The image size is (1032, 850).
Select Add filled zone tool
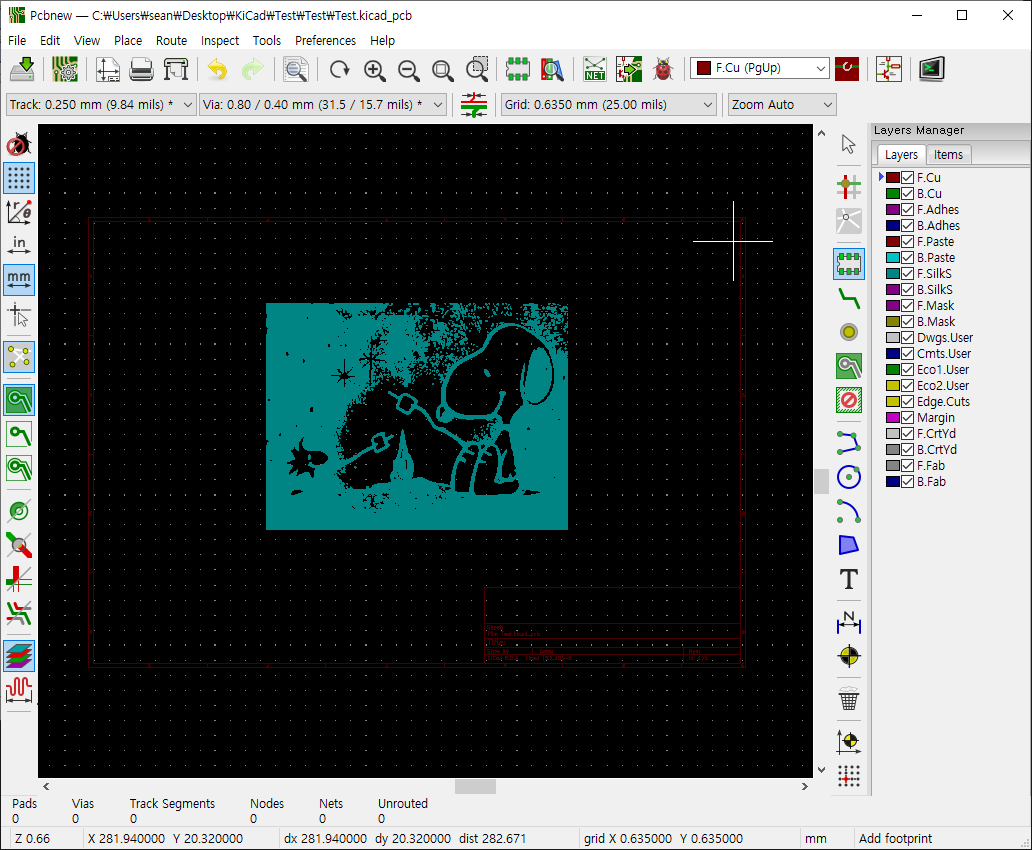848,366
